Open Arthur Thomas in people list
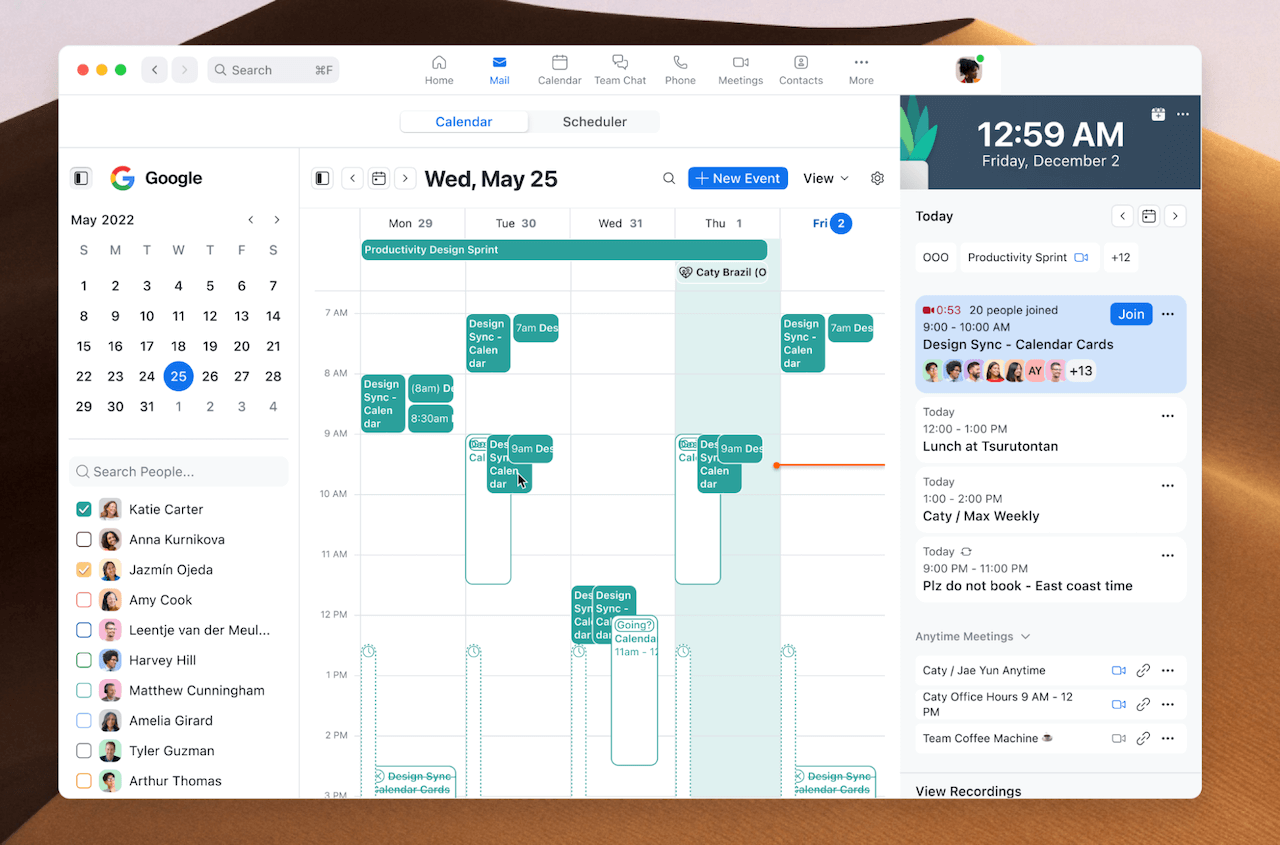Screen dimensions: 1280x845 175,781
